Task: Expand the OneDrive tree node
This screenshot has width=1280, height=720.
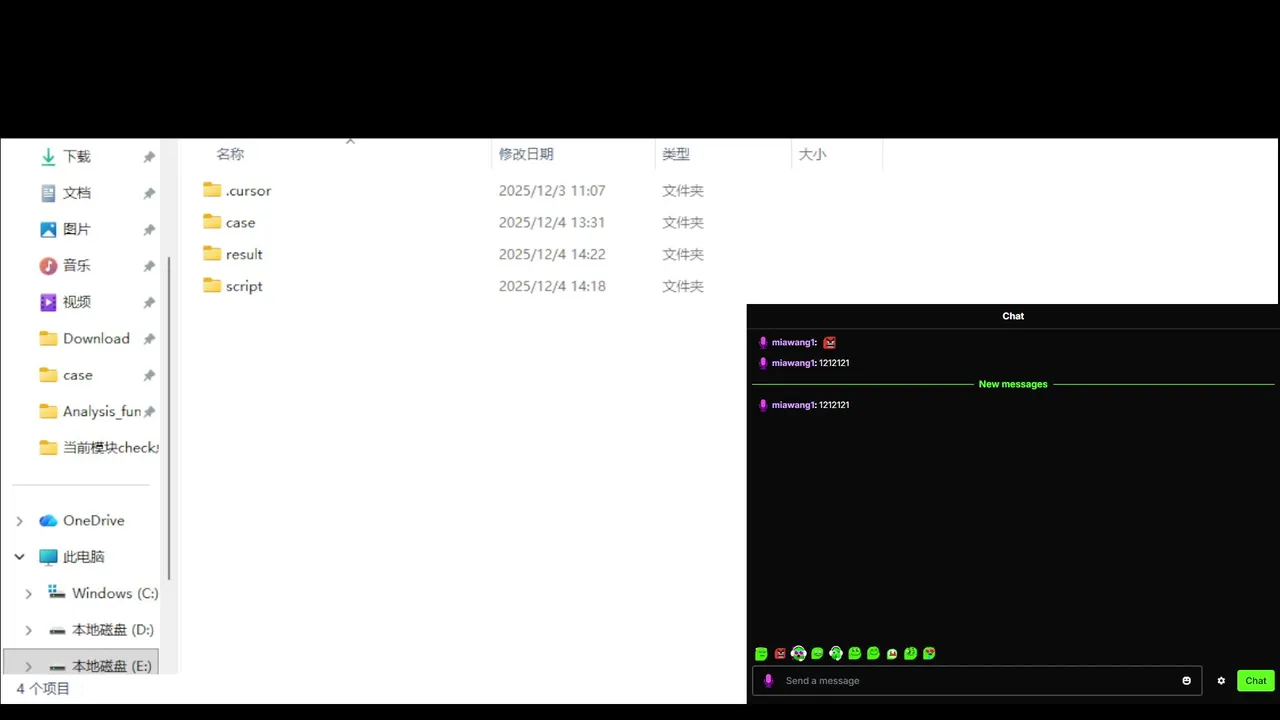Action: (19, 521)
